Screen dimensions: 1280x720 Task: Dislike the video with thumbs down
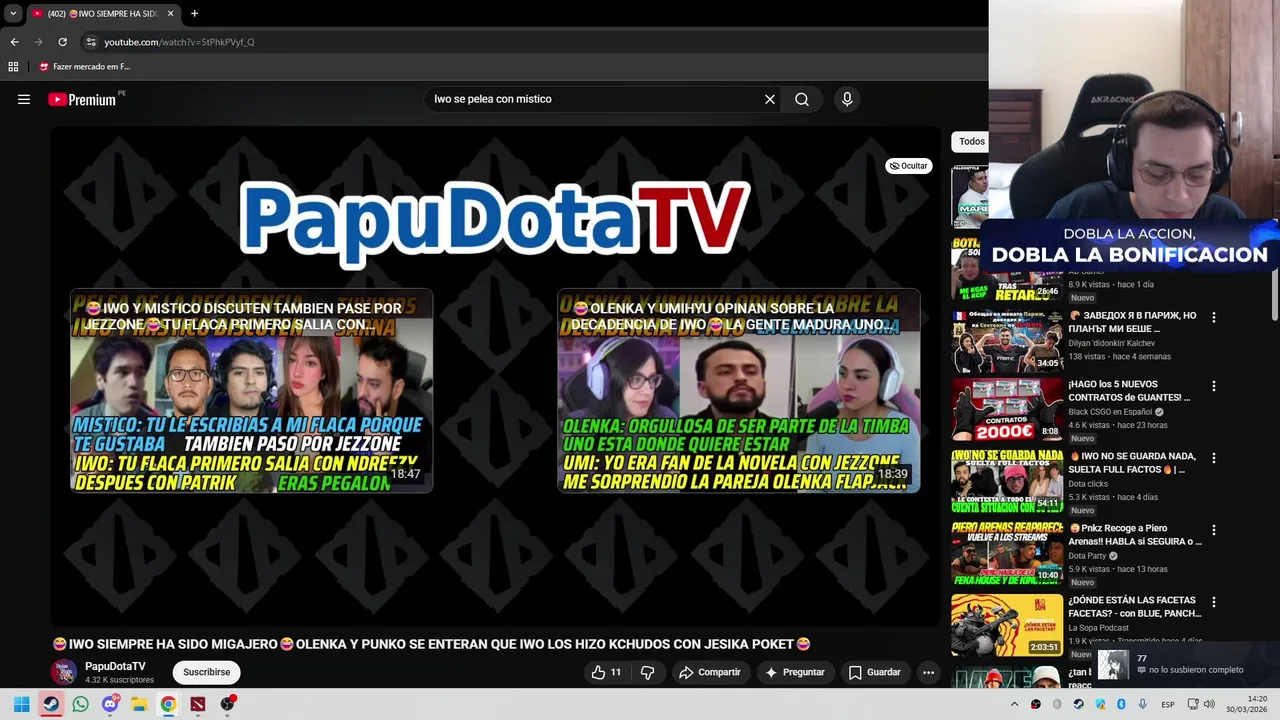tap(647, 672)
